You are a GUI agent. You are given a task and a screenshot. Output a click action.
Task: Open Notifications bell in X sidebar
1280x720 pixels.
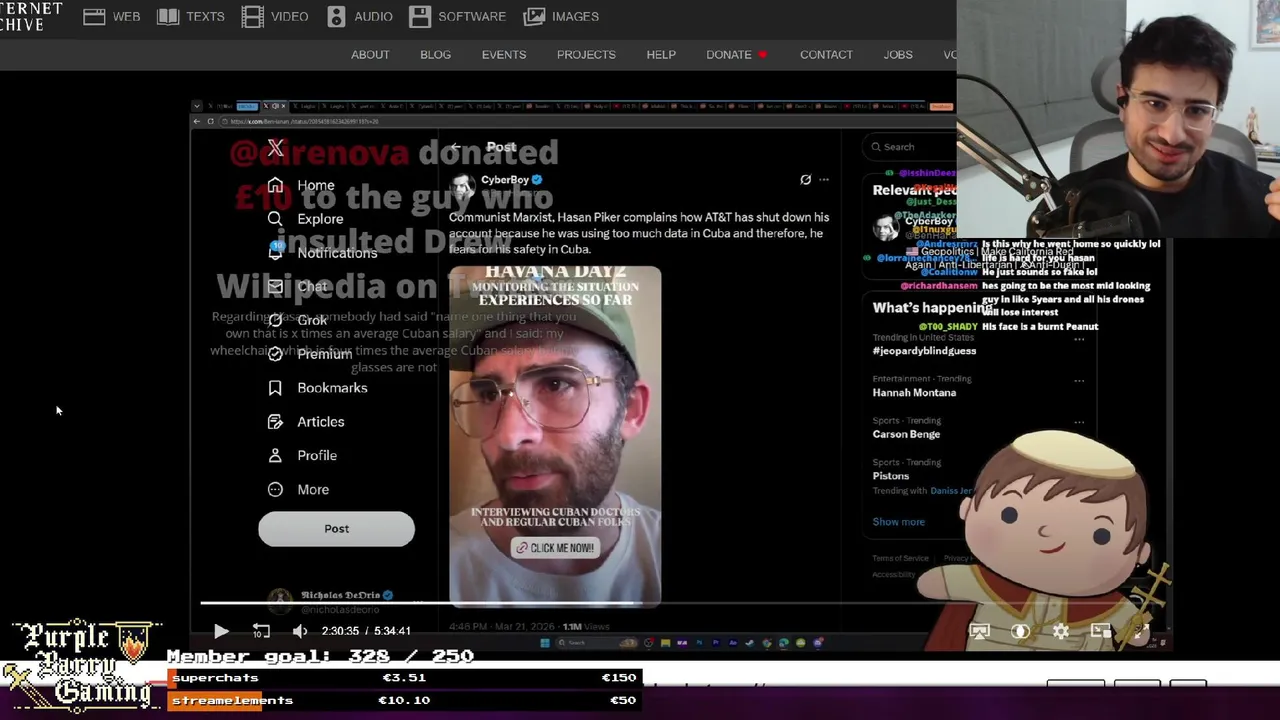275,252
